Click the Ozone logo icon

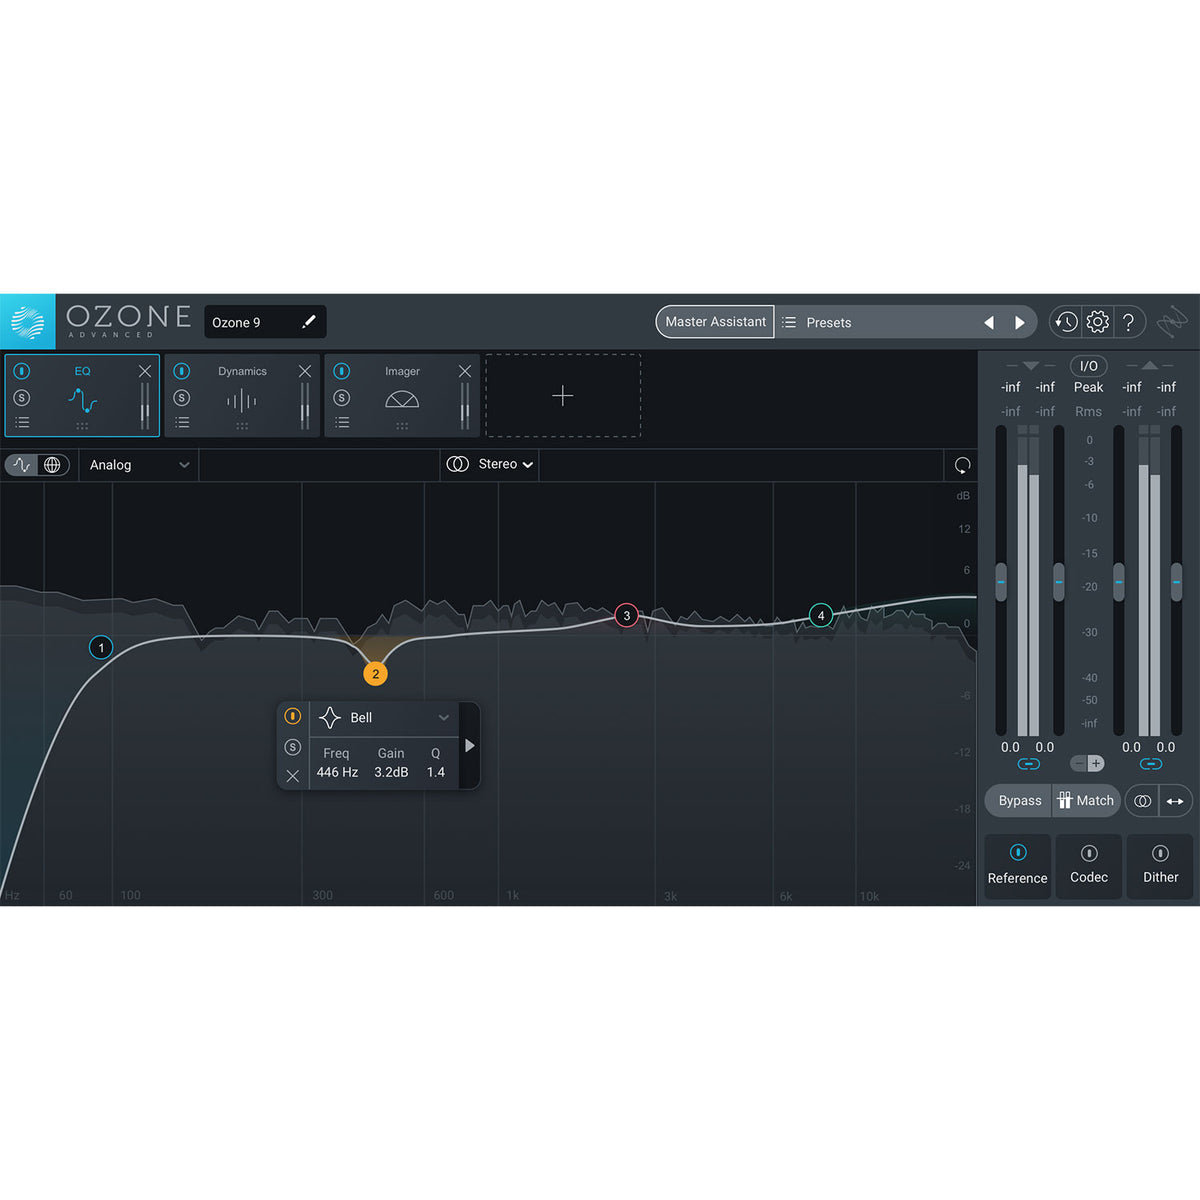[x=28, y=322]
